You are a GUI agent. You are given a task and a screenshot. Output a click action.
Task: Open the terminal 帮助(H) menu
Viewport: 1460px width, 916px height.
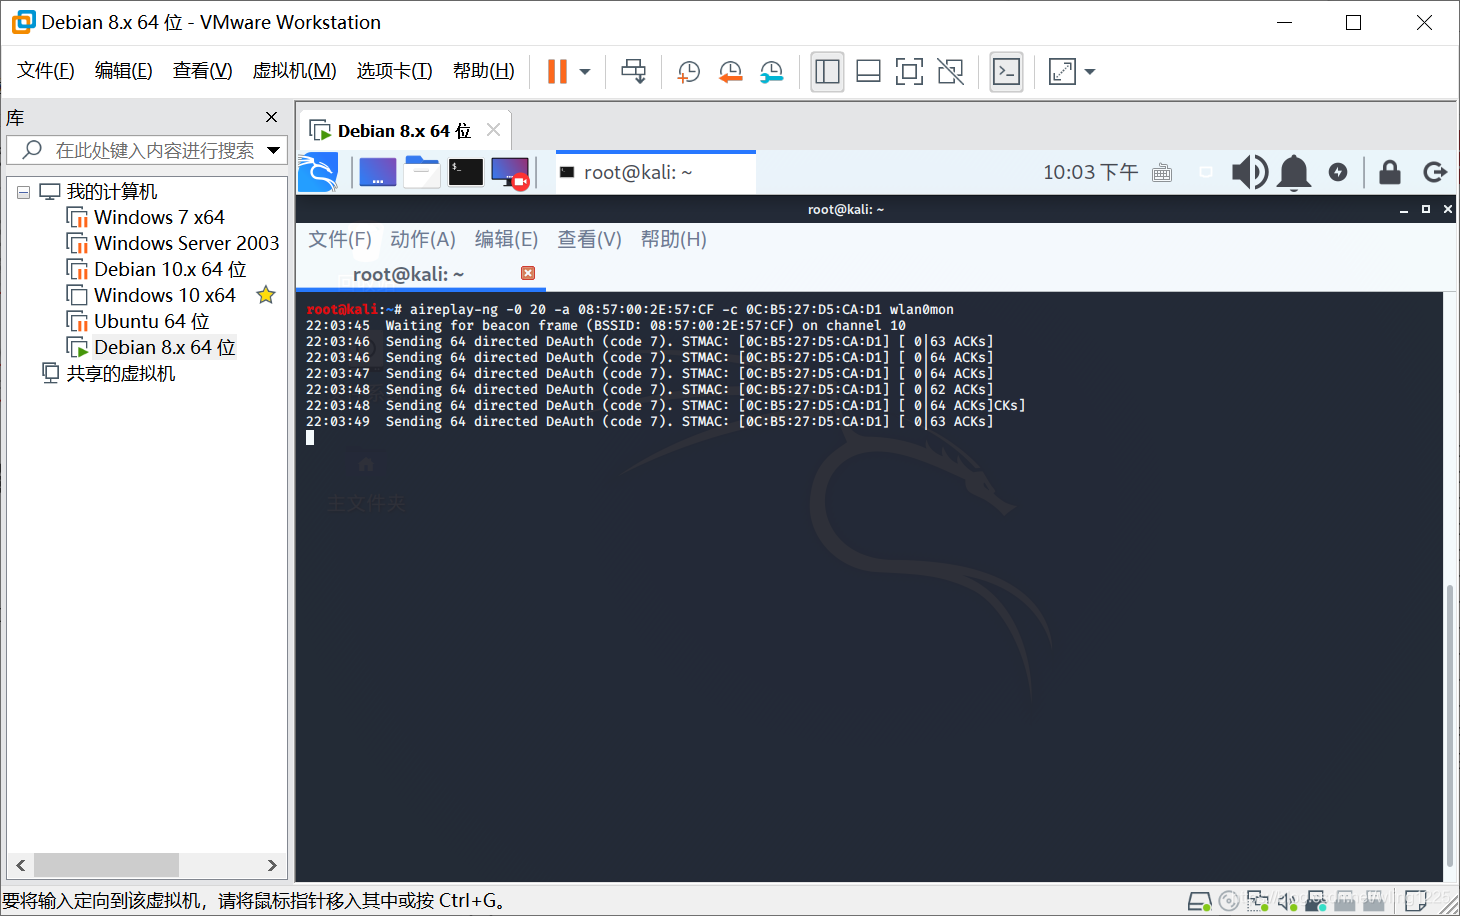[673, 239]
